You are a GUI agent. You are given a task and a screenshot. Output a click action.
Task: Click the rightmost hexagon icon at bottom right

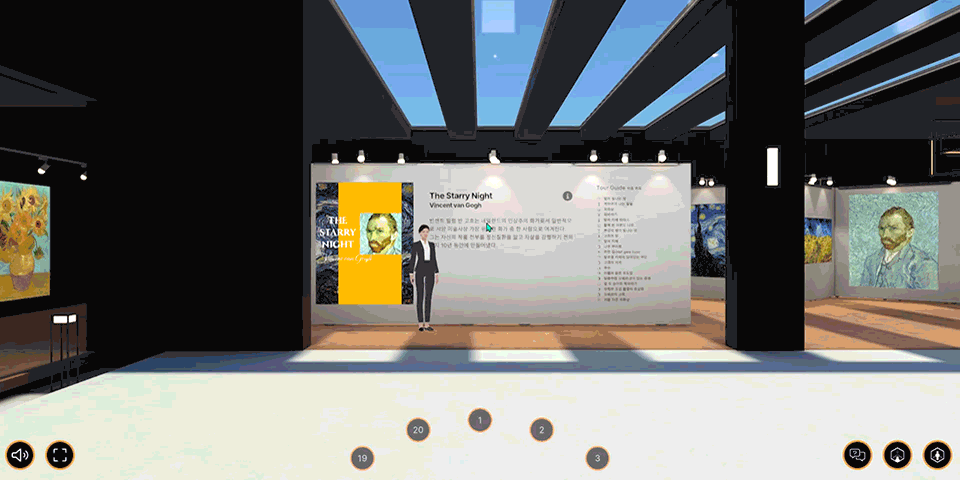coord(937,455)
